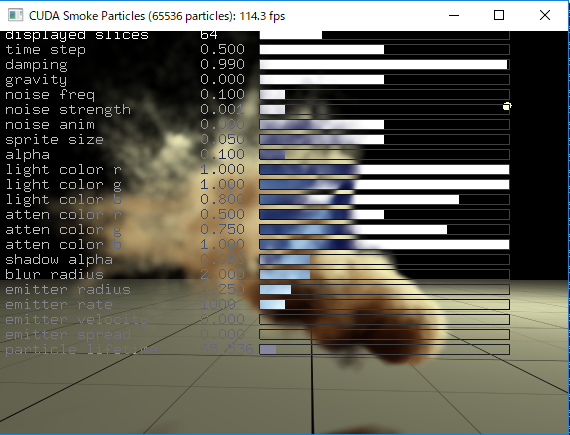
Task: Click the atten color g value 0.750
Action: click(x=222, y=229)
